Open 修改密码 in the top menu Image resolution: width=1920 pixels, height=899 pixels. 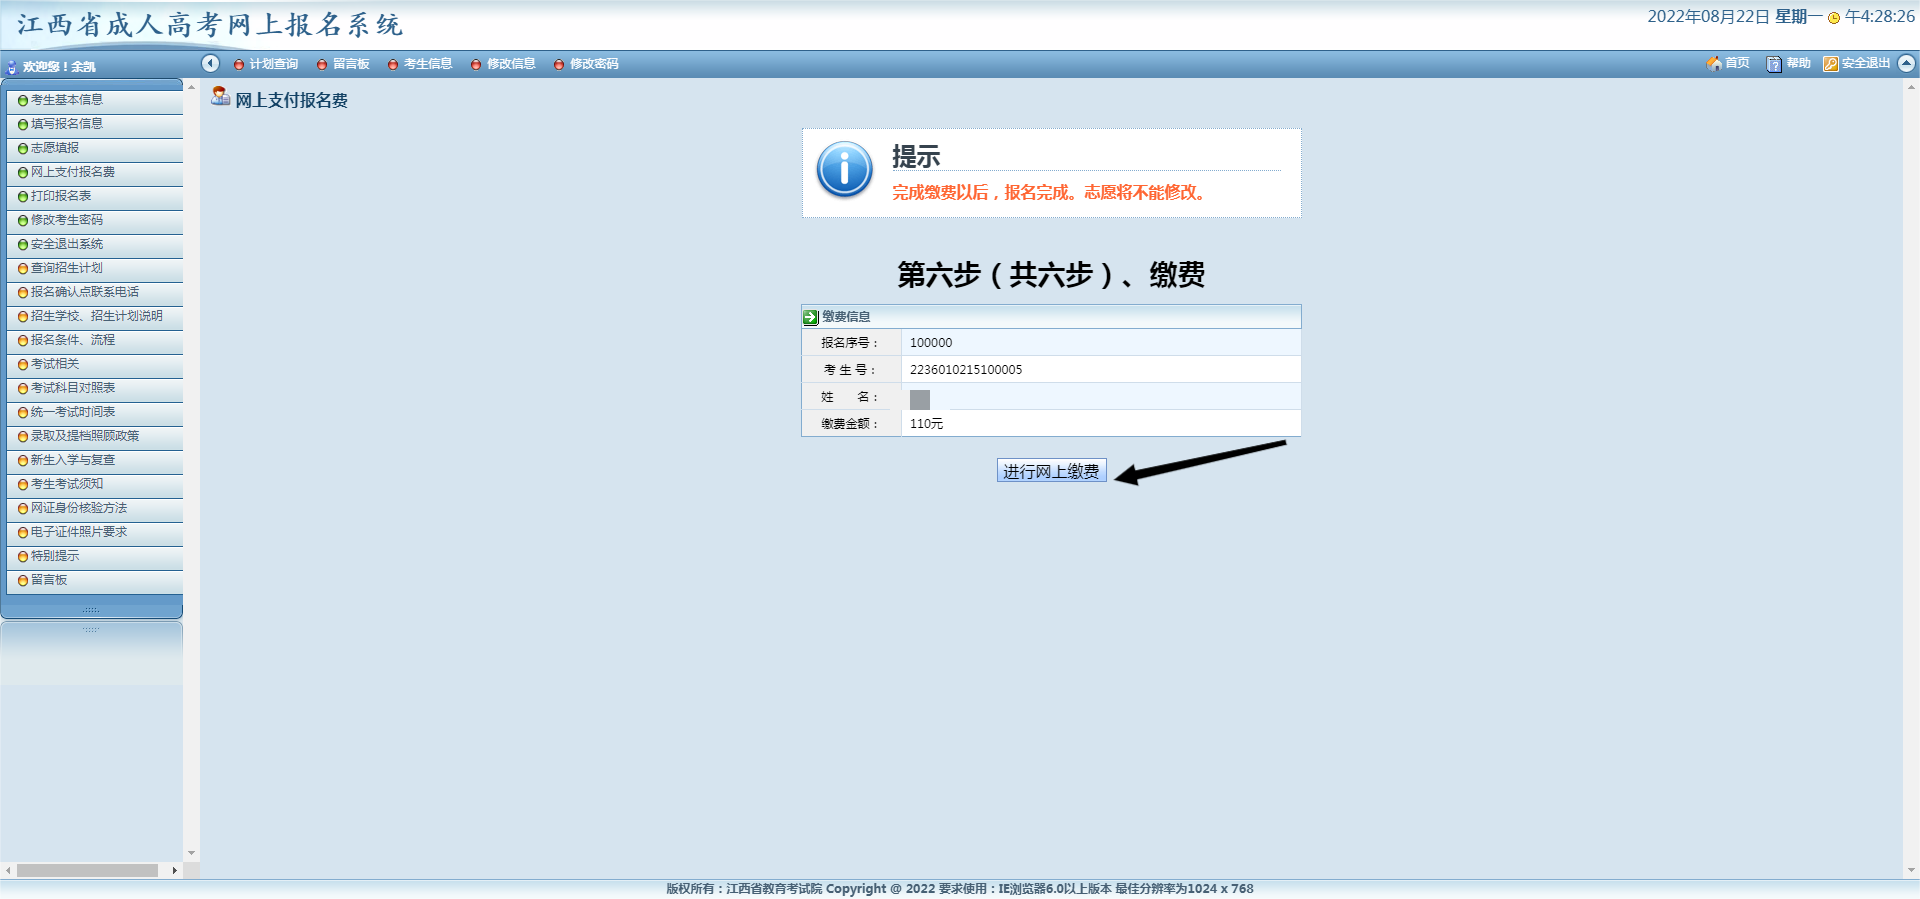click(x=593, y=64)
